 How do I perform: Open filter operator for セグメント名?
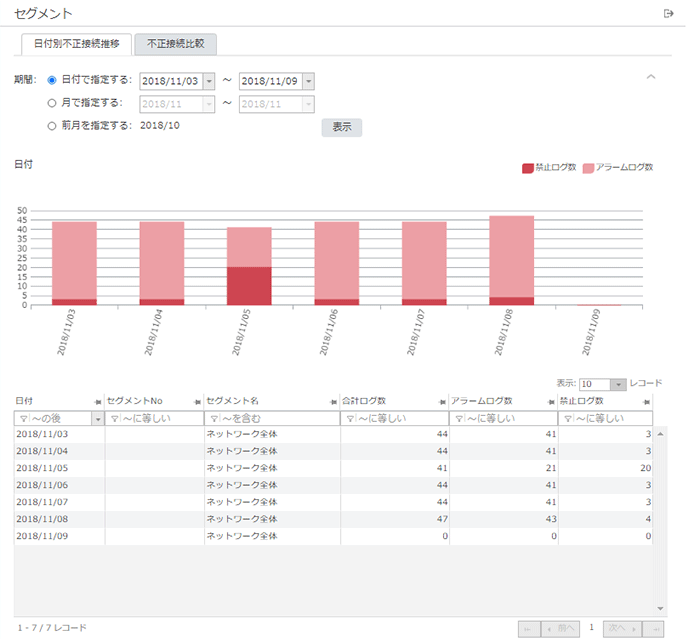coord(213,419)
